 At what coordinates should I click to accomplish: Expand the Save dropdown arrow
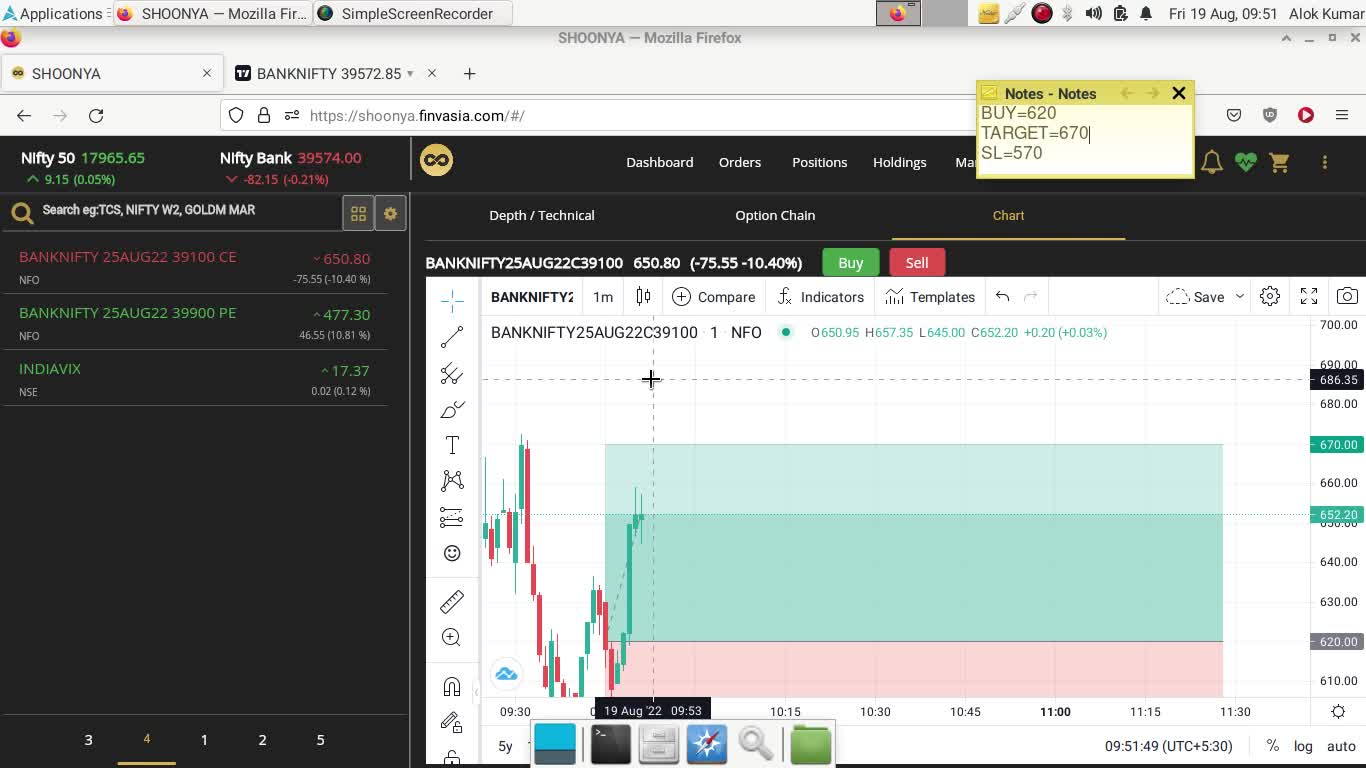click(1240, 297)
